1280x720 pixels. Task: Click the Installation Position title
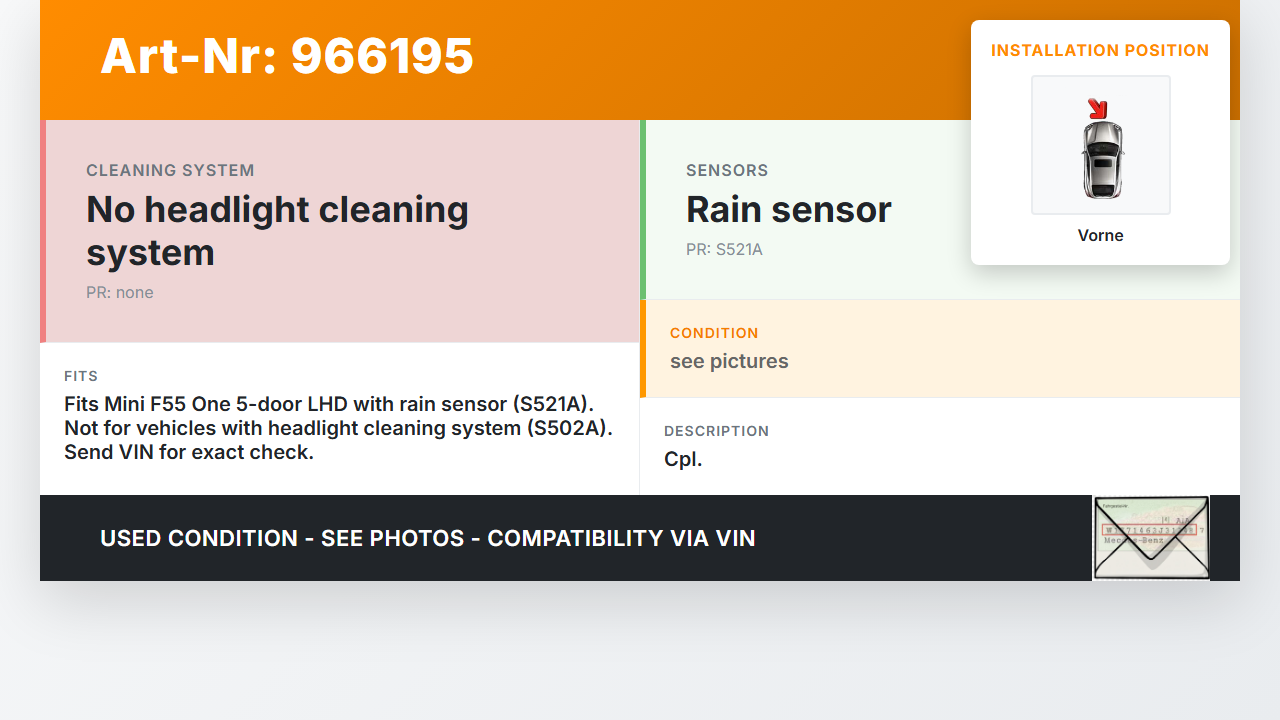[x=1100, y=50]
